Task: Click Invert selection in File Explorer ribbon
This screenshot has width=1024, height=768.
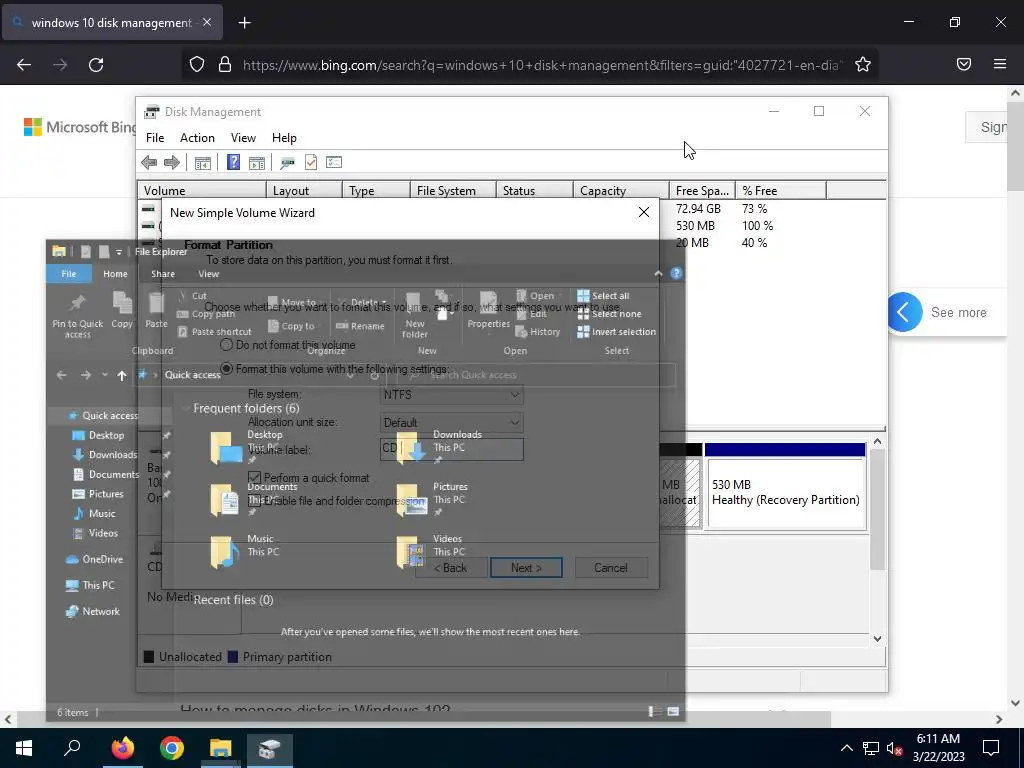Action: 616,332
